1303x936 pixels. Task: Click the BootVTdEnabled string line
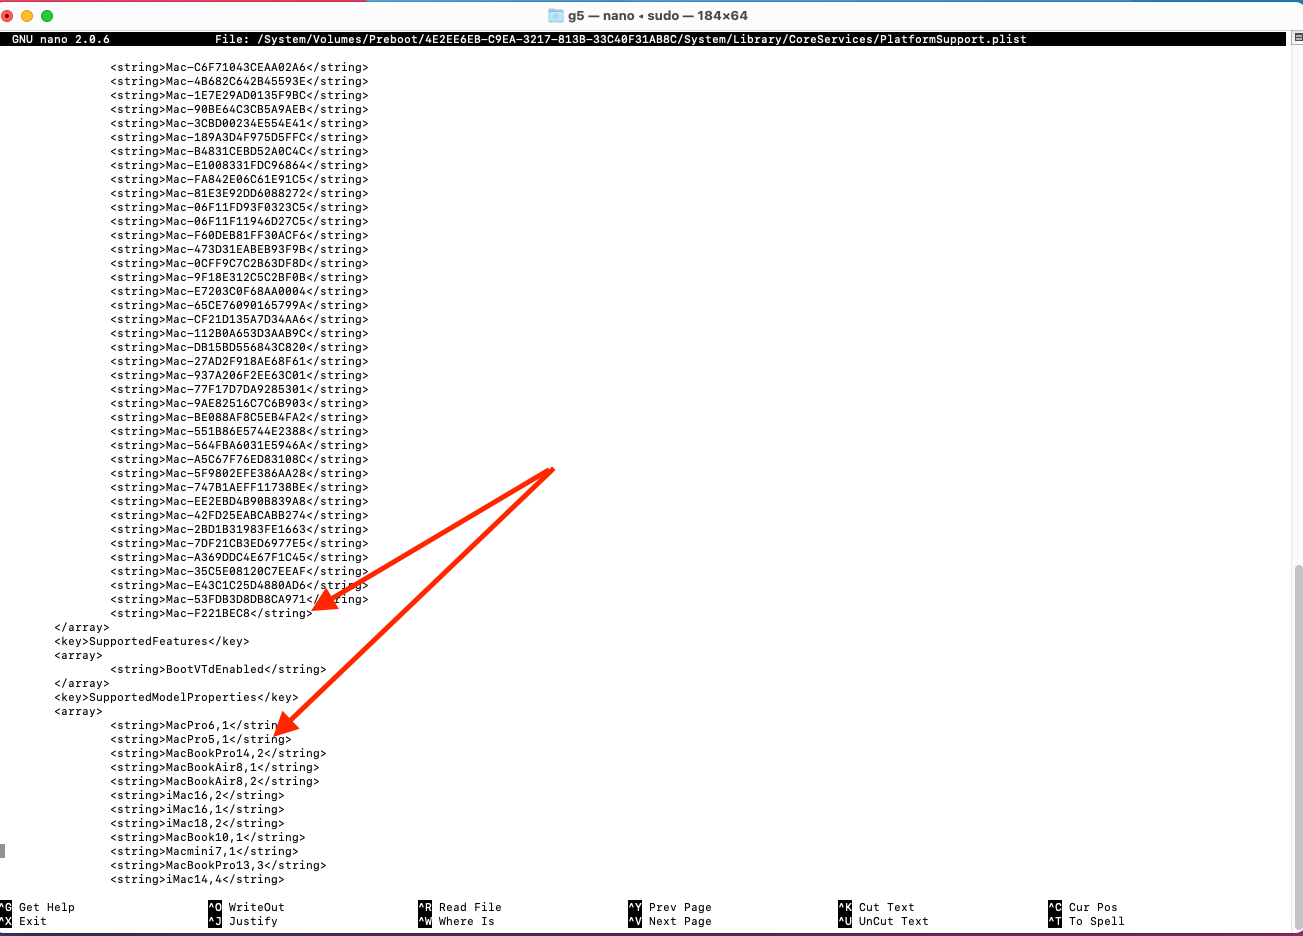[x=218, y=669]
